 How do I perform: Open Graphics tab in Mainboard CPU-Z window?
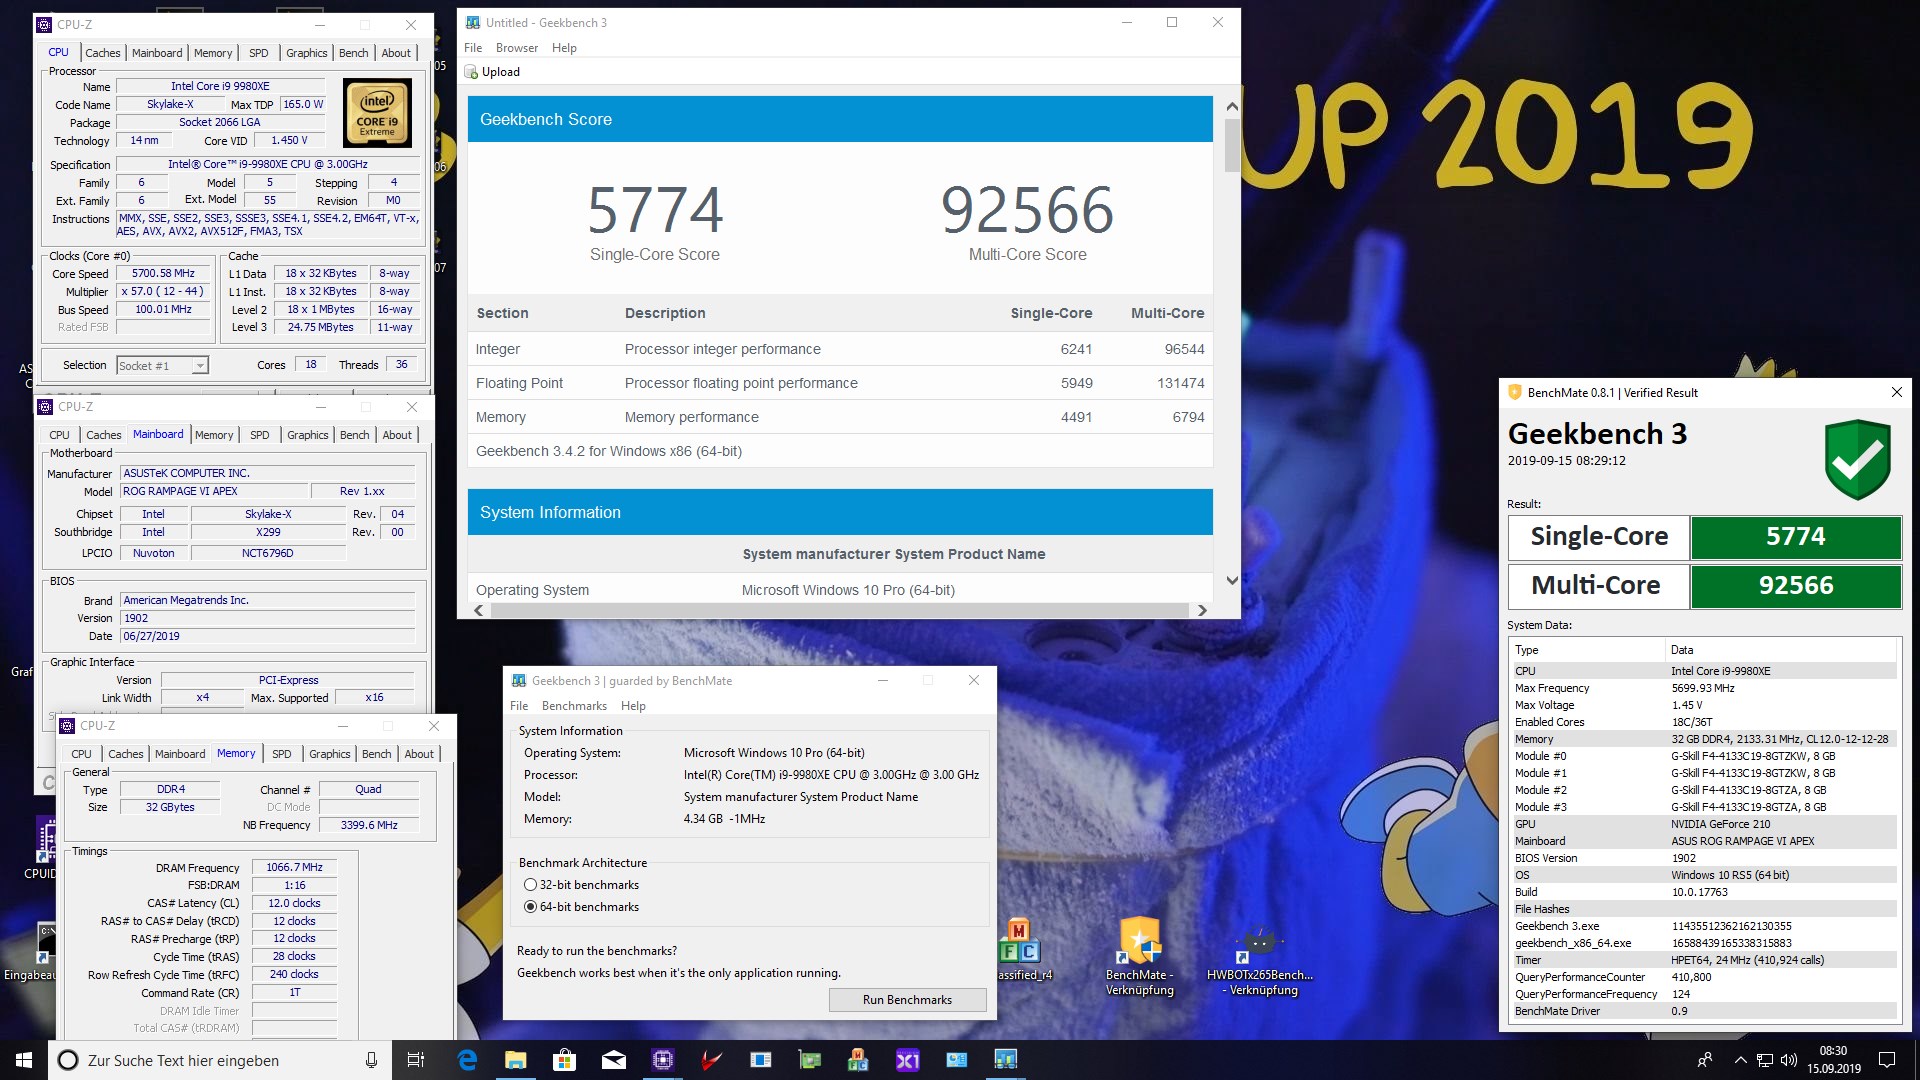click(x=307, y=435)
